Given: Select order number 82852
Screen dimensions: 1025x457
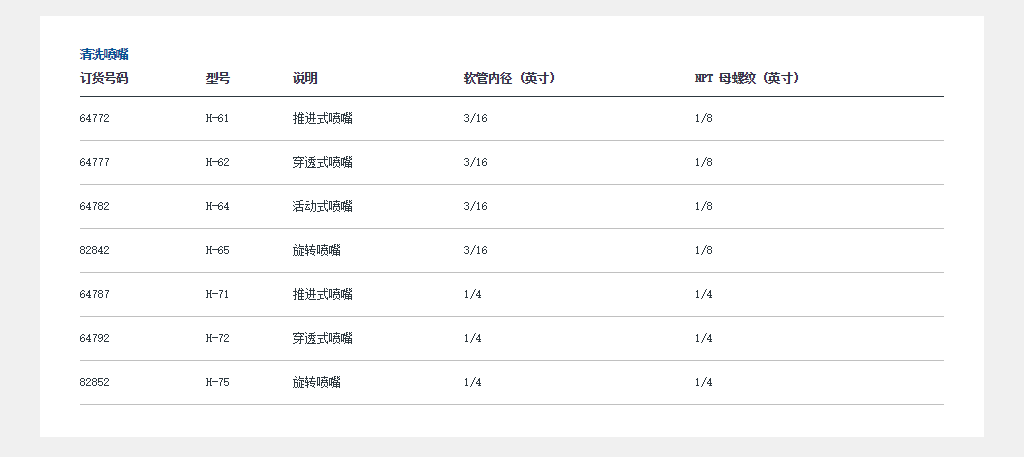Looking at the screenshot, I should coord(95,383).
